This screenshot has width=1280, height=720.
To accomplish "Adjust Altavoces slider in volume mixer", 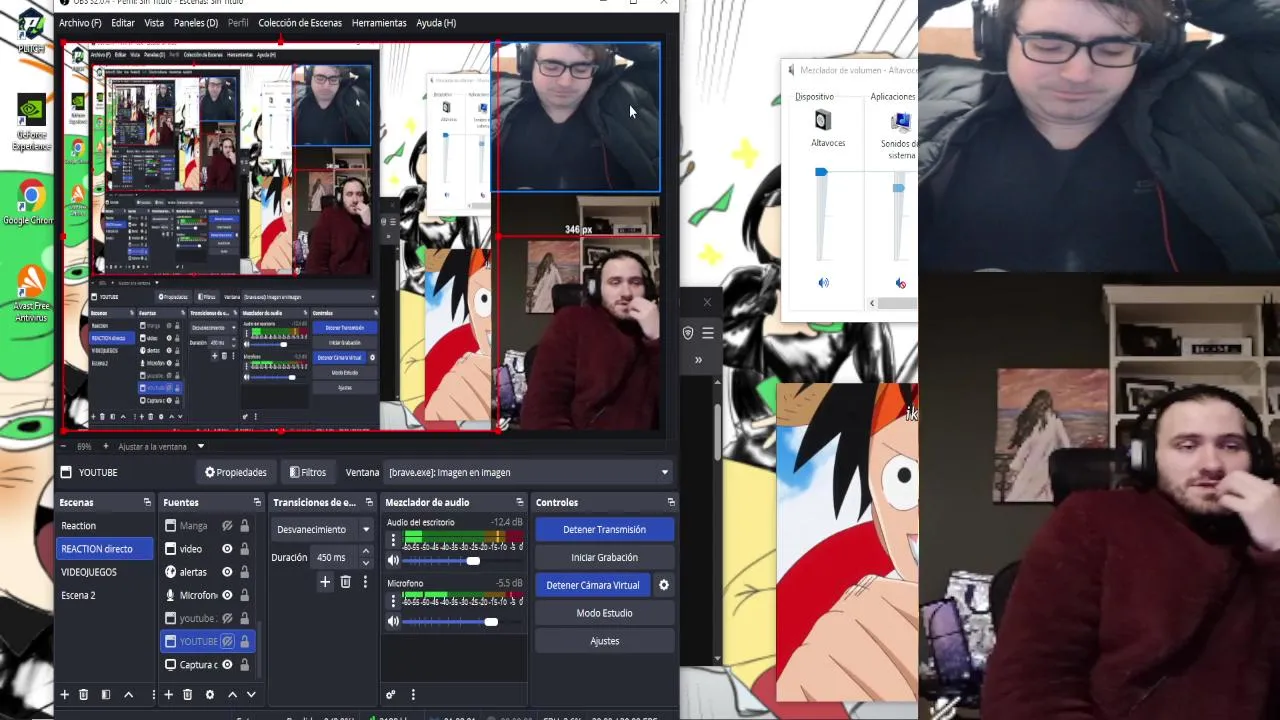I will point(821,173).
